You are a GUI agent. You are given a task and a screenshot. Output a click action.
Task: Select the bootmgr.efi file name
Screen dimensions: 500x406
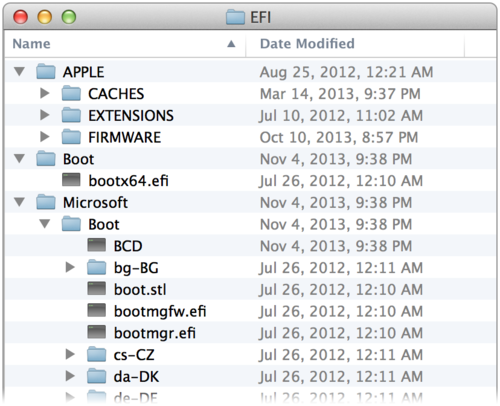(155, 333)
